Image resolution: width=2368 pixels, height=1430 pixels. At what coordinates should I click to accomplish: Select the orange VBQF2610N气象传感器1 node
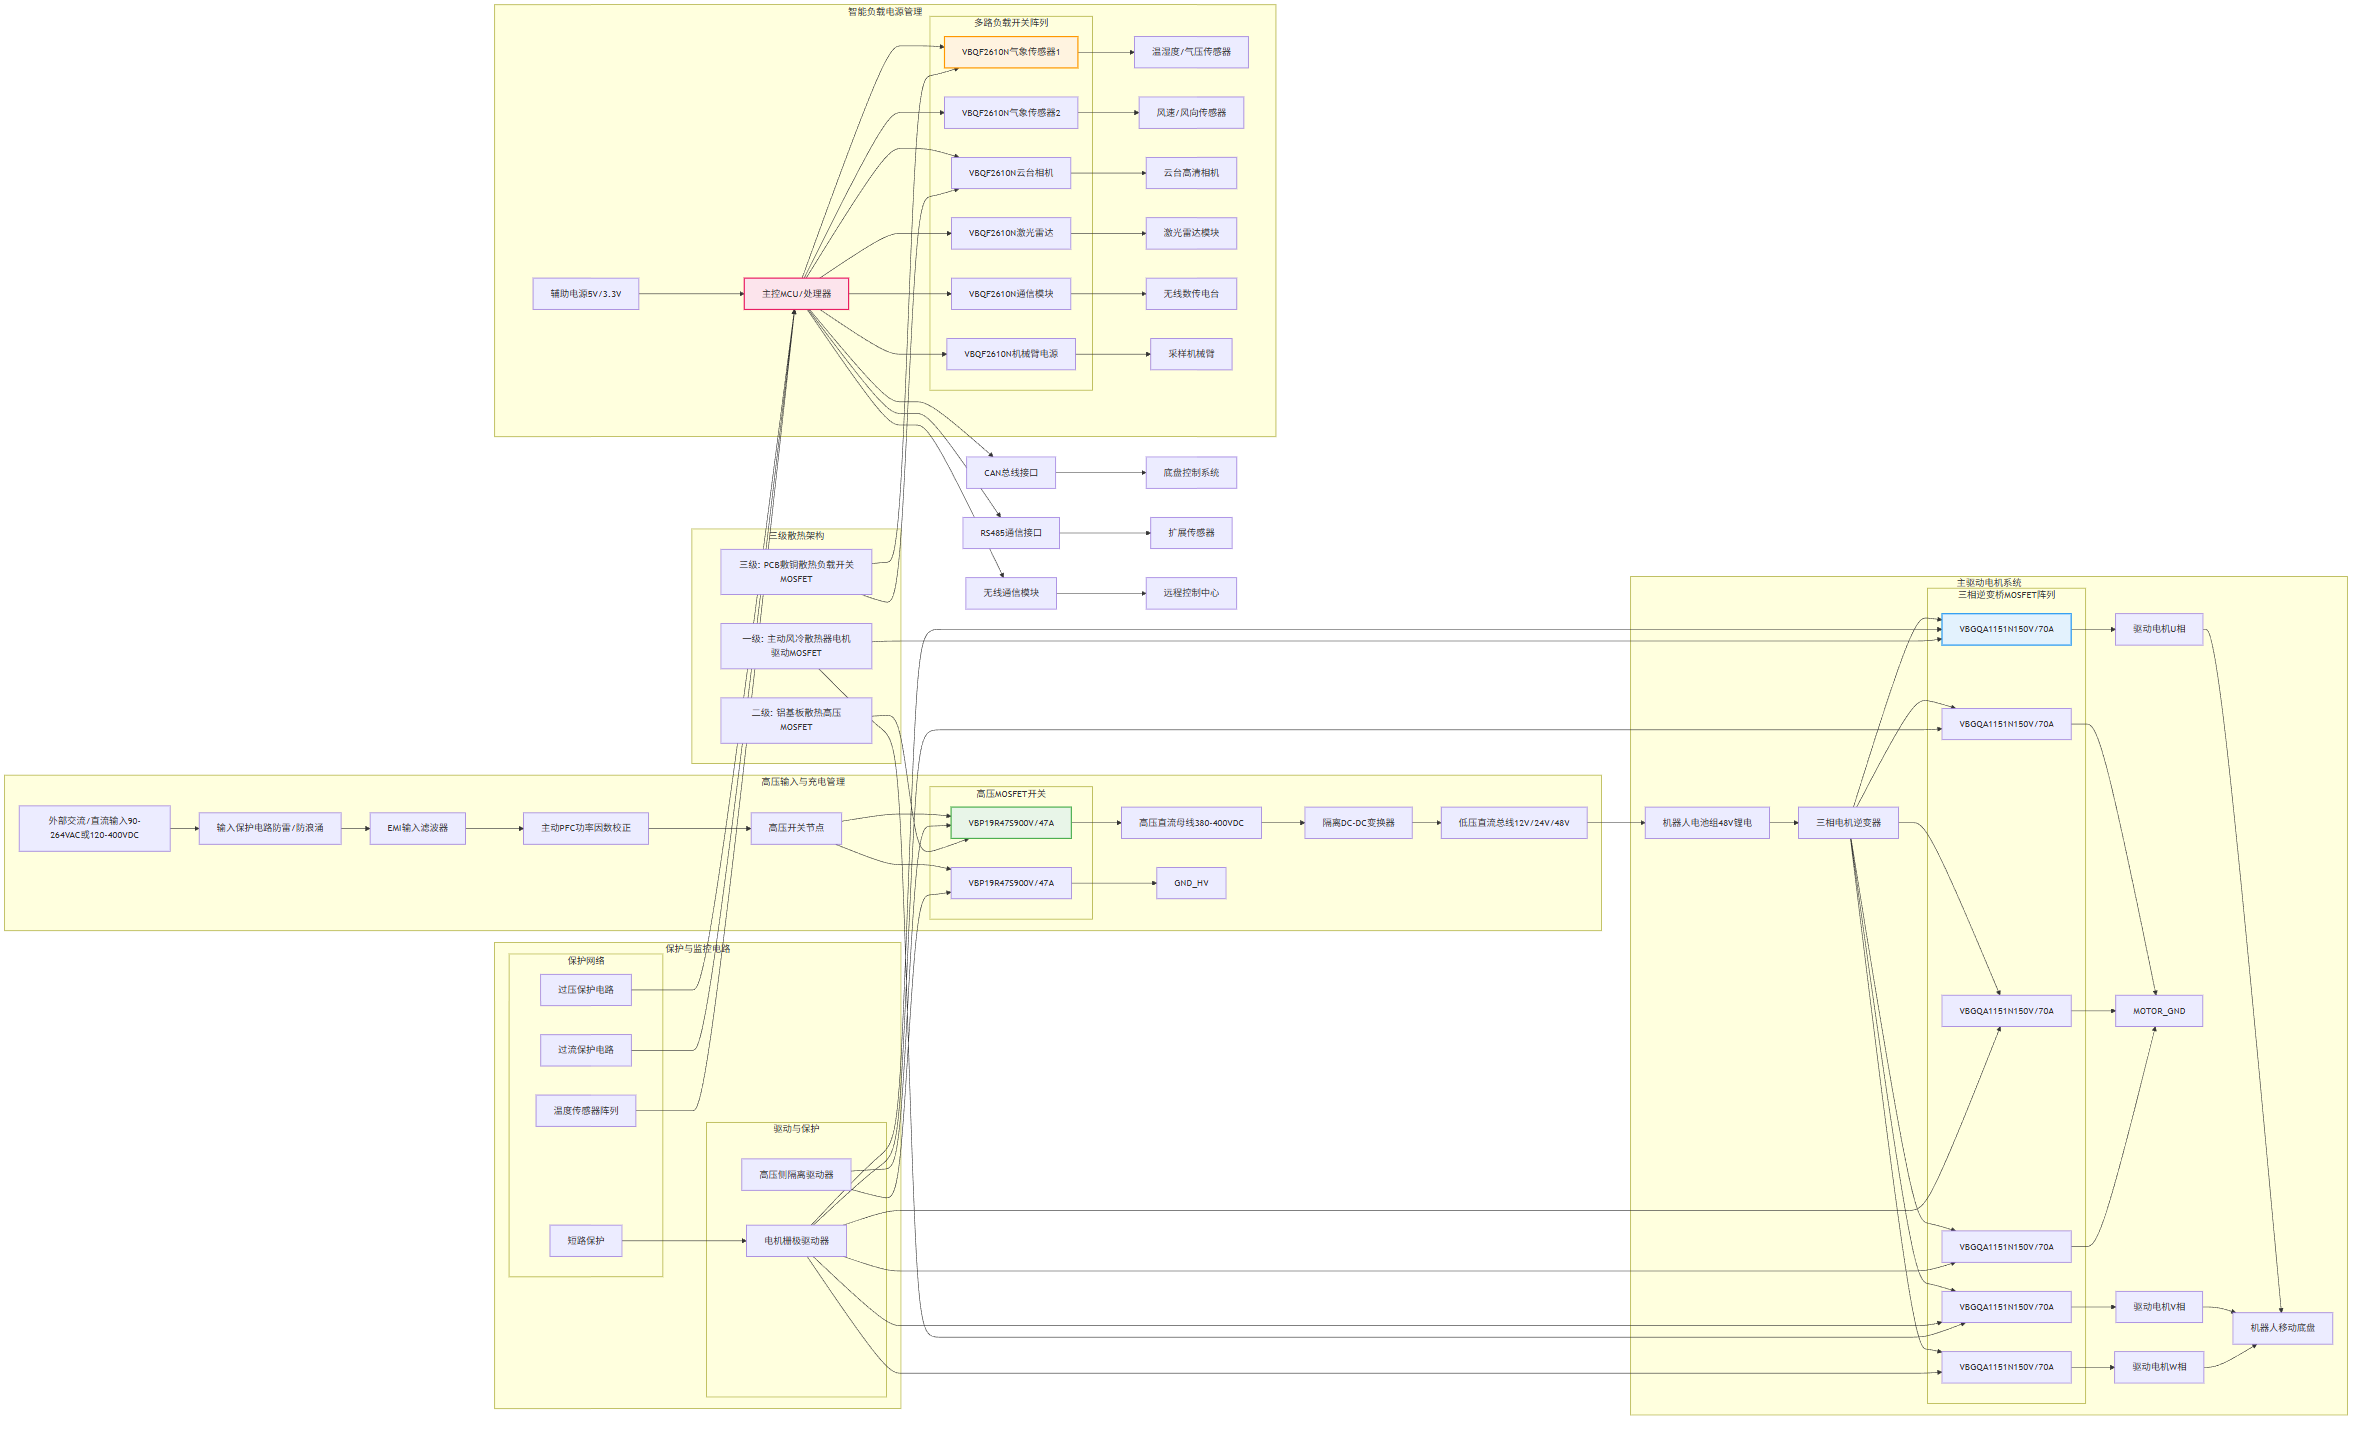coord(1011,52)
